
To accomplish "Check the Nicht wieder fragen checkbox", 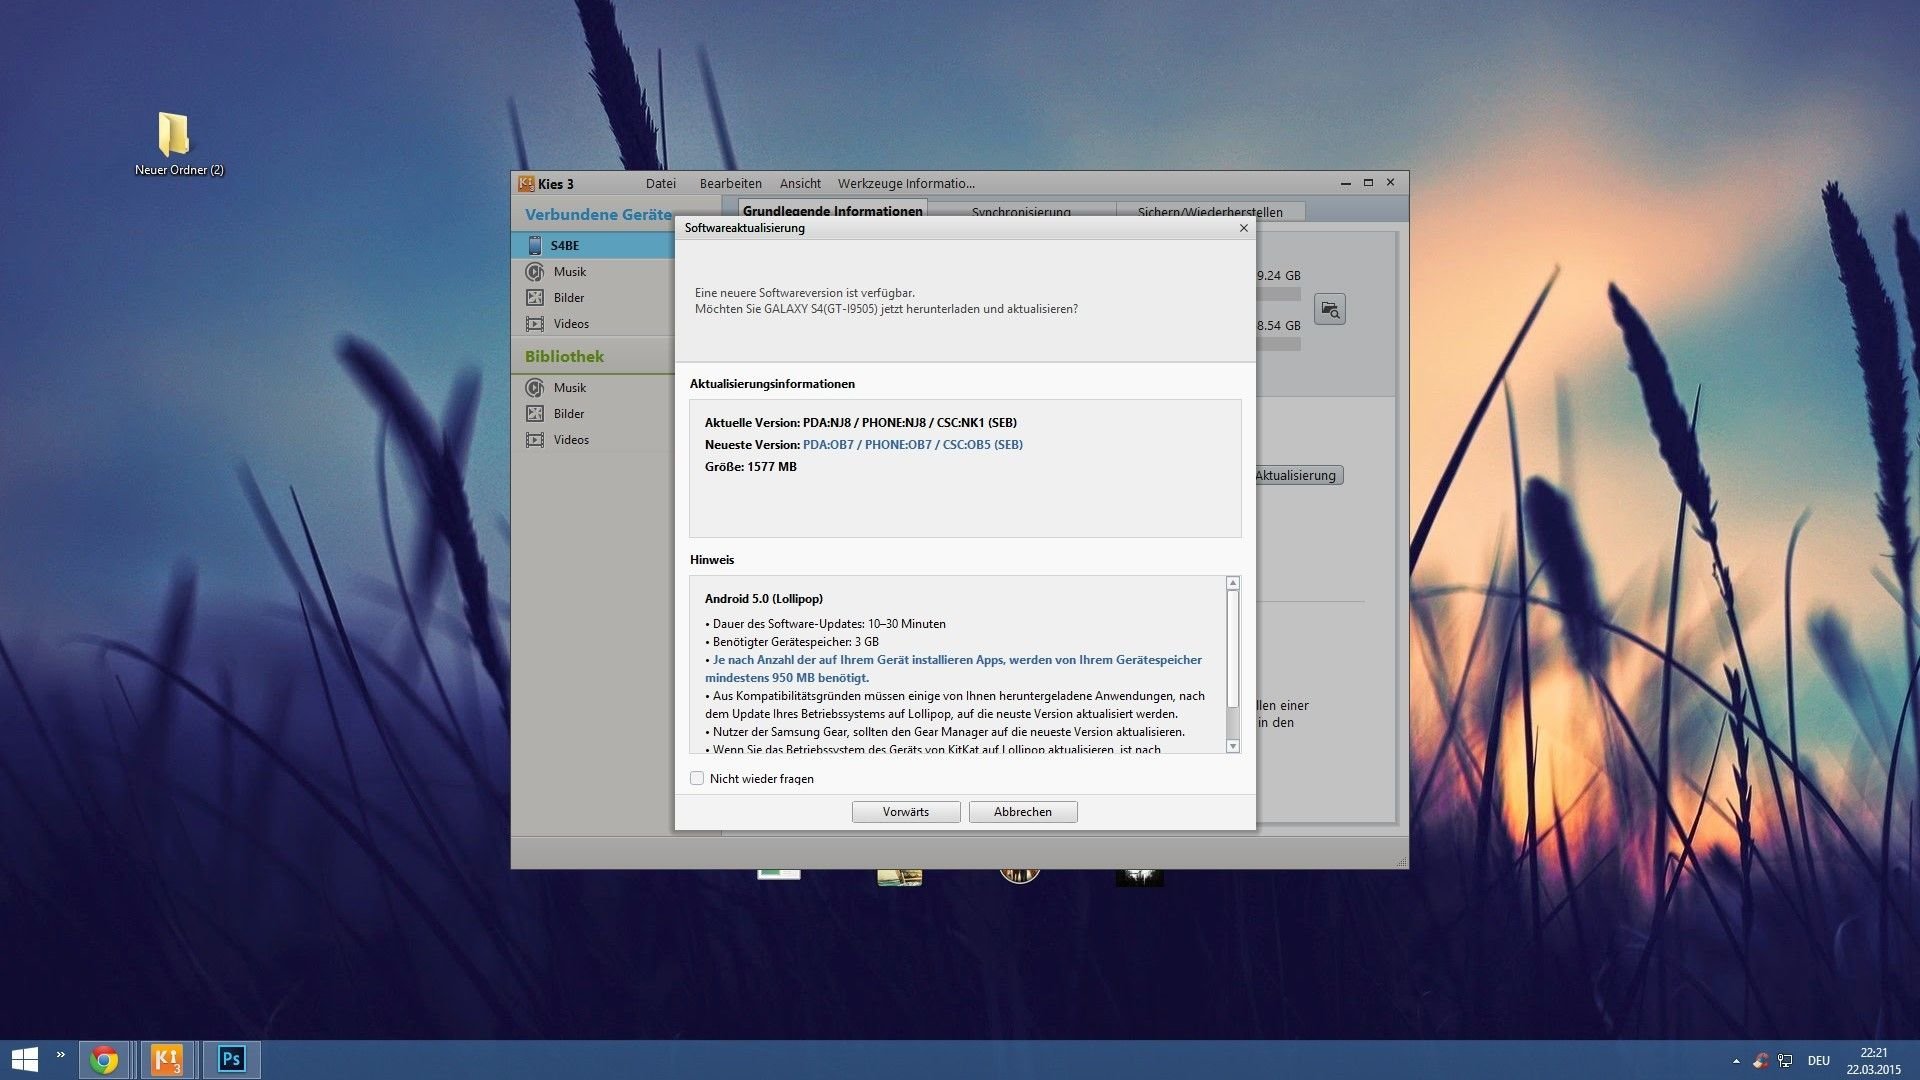I will tap(697, 778).
